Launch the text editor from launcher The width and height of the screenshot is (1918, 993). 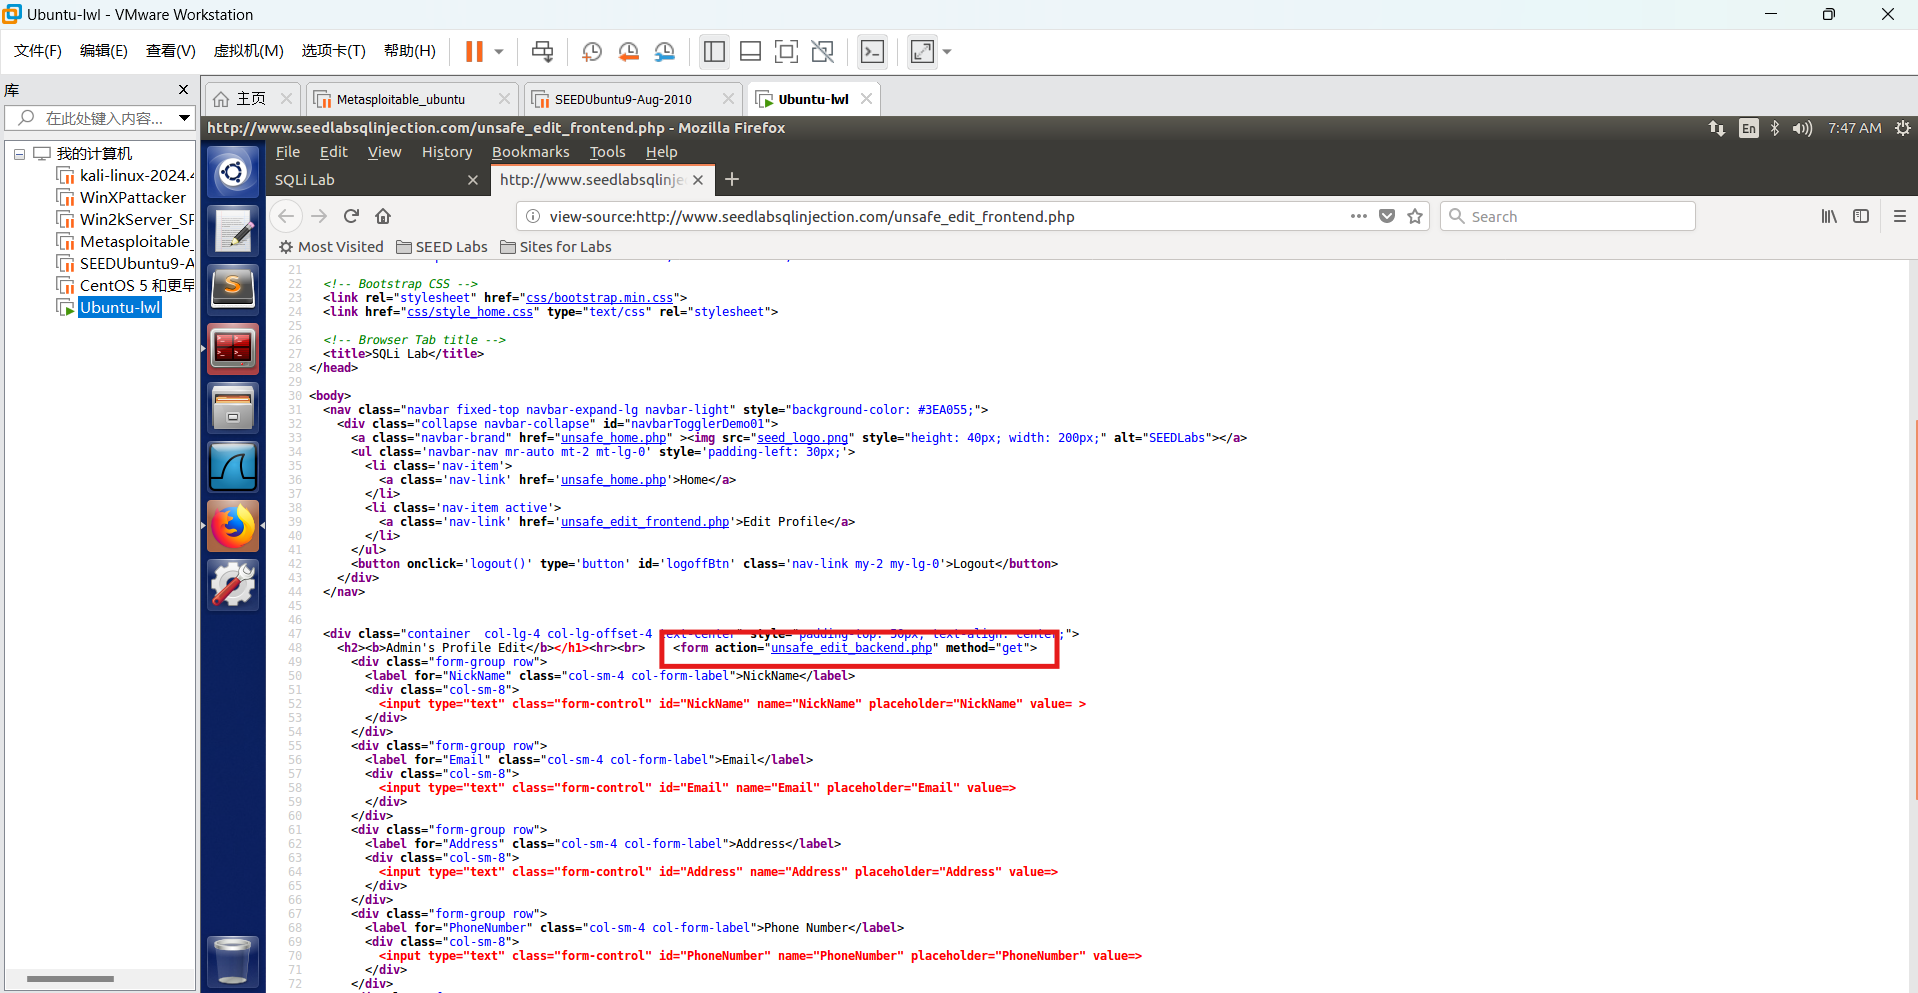pyautogui.click(x=233, y=231)
